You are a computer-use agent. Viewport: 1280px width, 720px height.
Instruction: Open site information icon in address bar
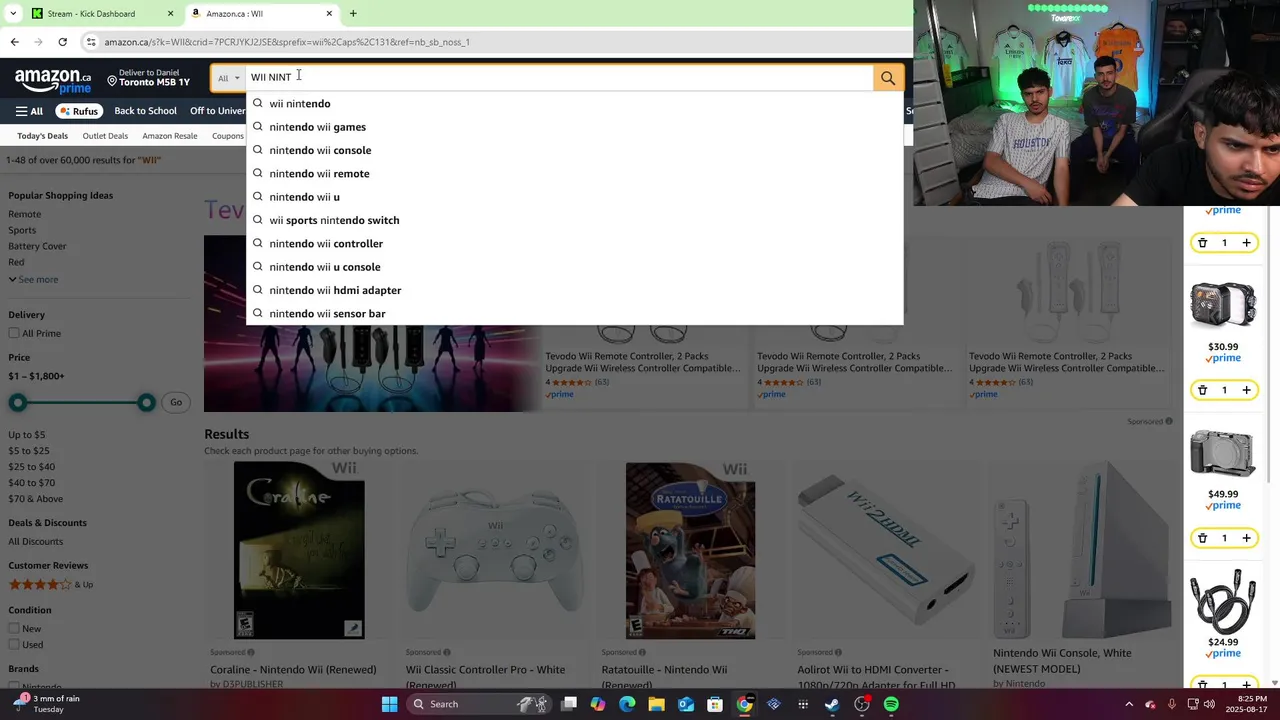click(x=91, y=42)
